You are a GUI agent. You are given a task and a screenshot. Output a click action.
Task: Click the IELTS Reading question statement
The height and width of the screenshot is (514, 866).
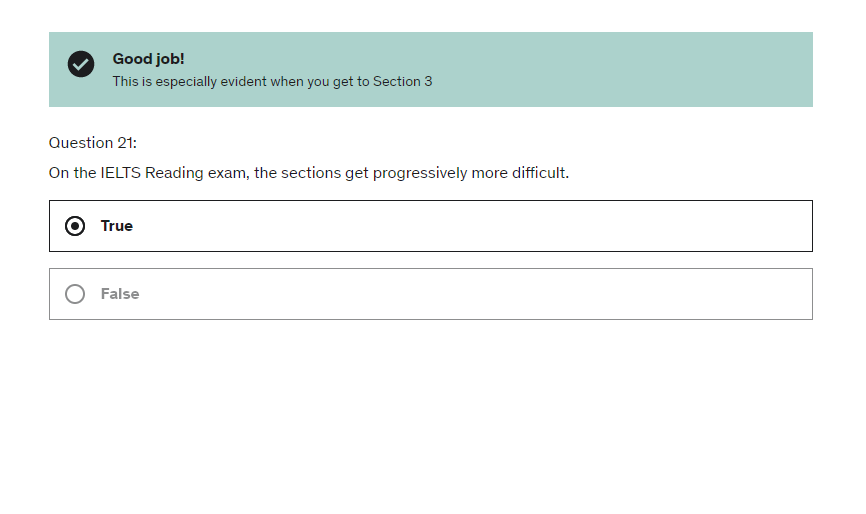coord(309,173)
